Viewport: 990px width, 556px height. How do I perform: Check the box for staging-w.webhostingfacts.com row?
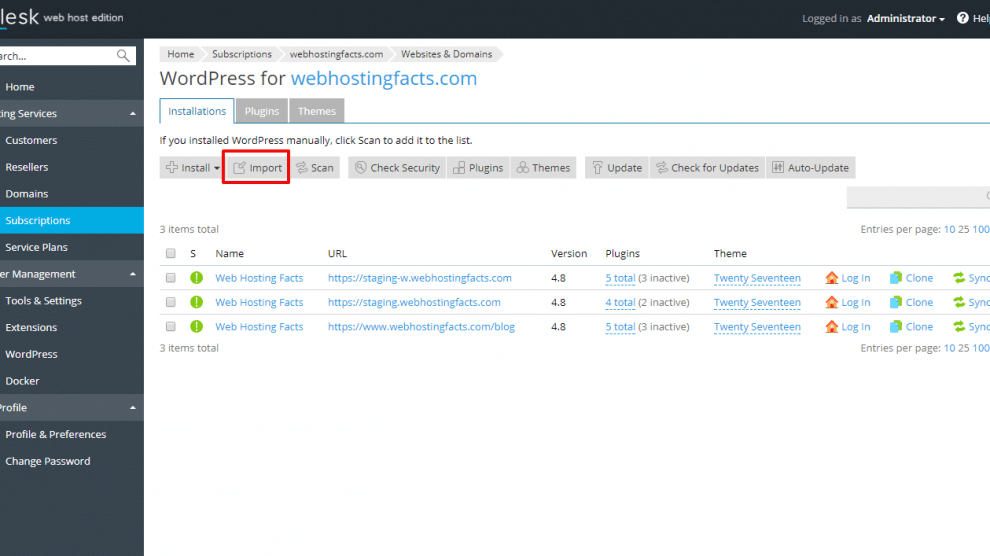(170, 278)
